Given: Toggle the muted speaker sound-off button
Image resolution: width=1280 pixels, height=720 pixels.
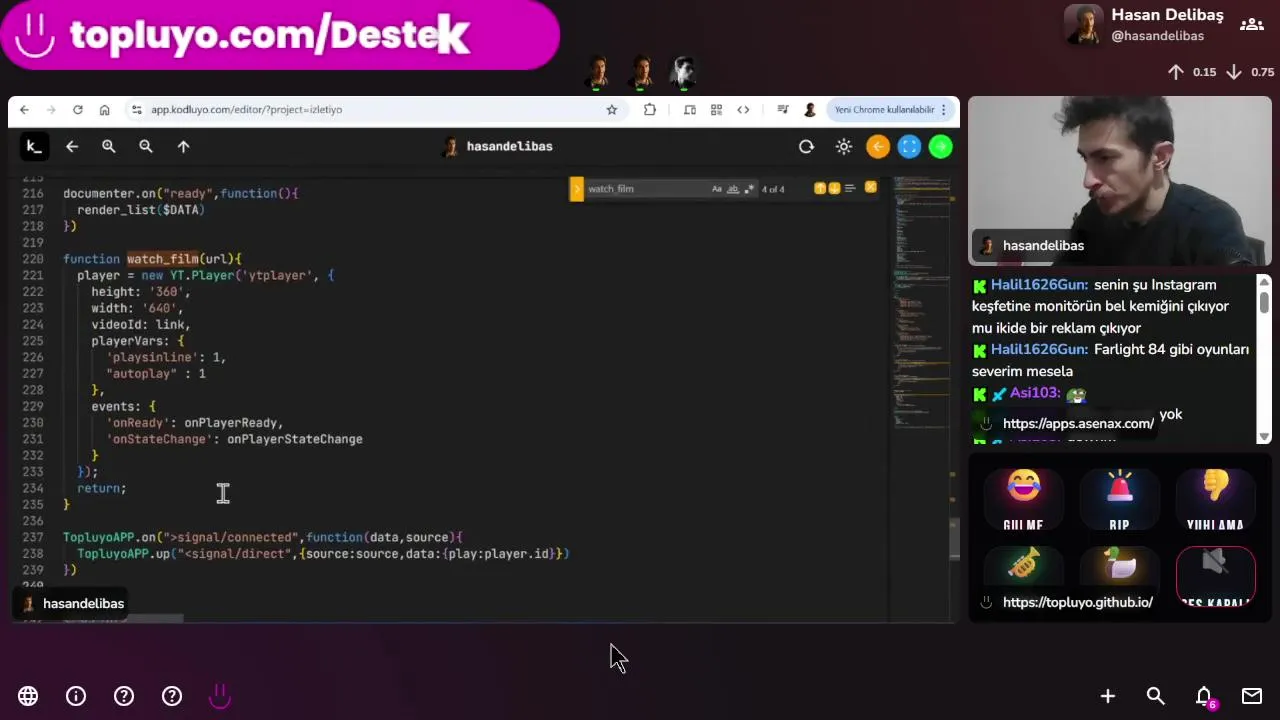Looking at the screenshot, I should coord(1215,578).
